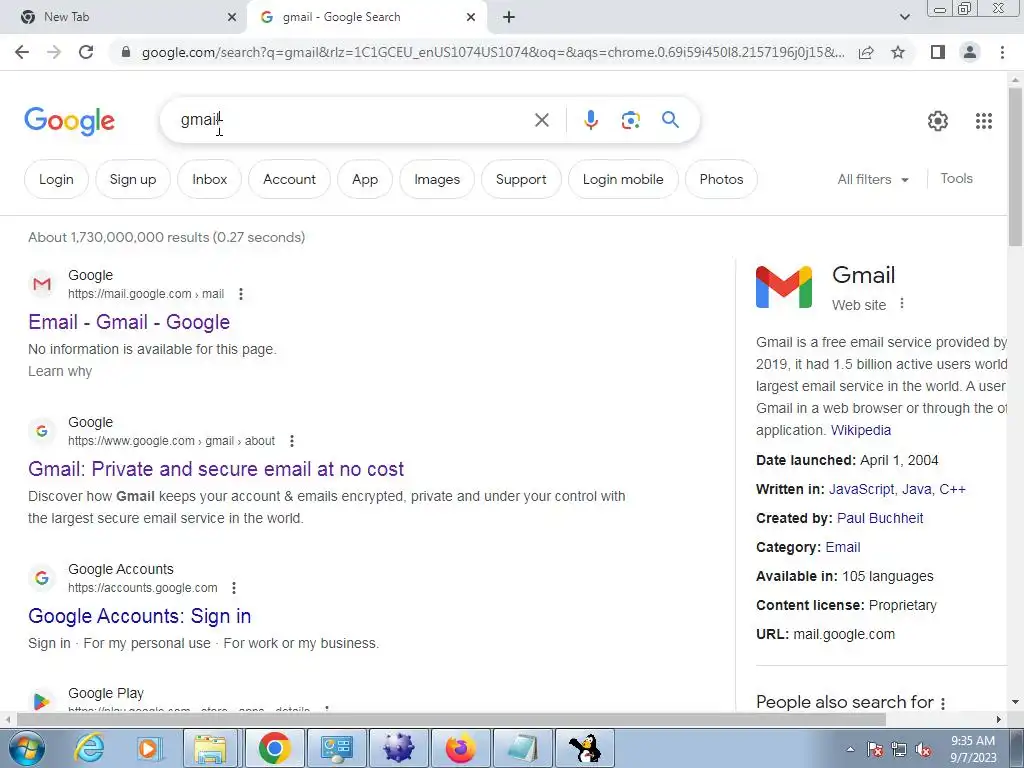
Task: Open more options for gmail about result
Action: [292, 441]
